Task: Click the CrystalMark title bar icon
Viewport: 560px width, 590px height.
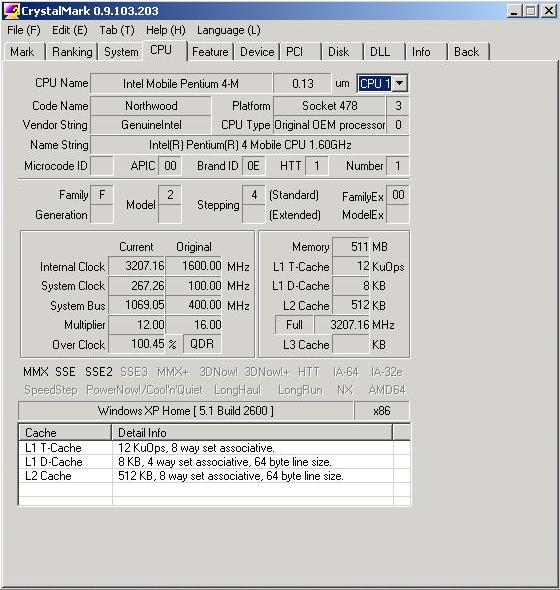Action: [11, 11]
